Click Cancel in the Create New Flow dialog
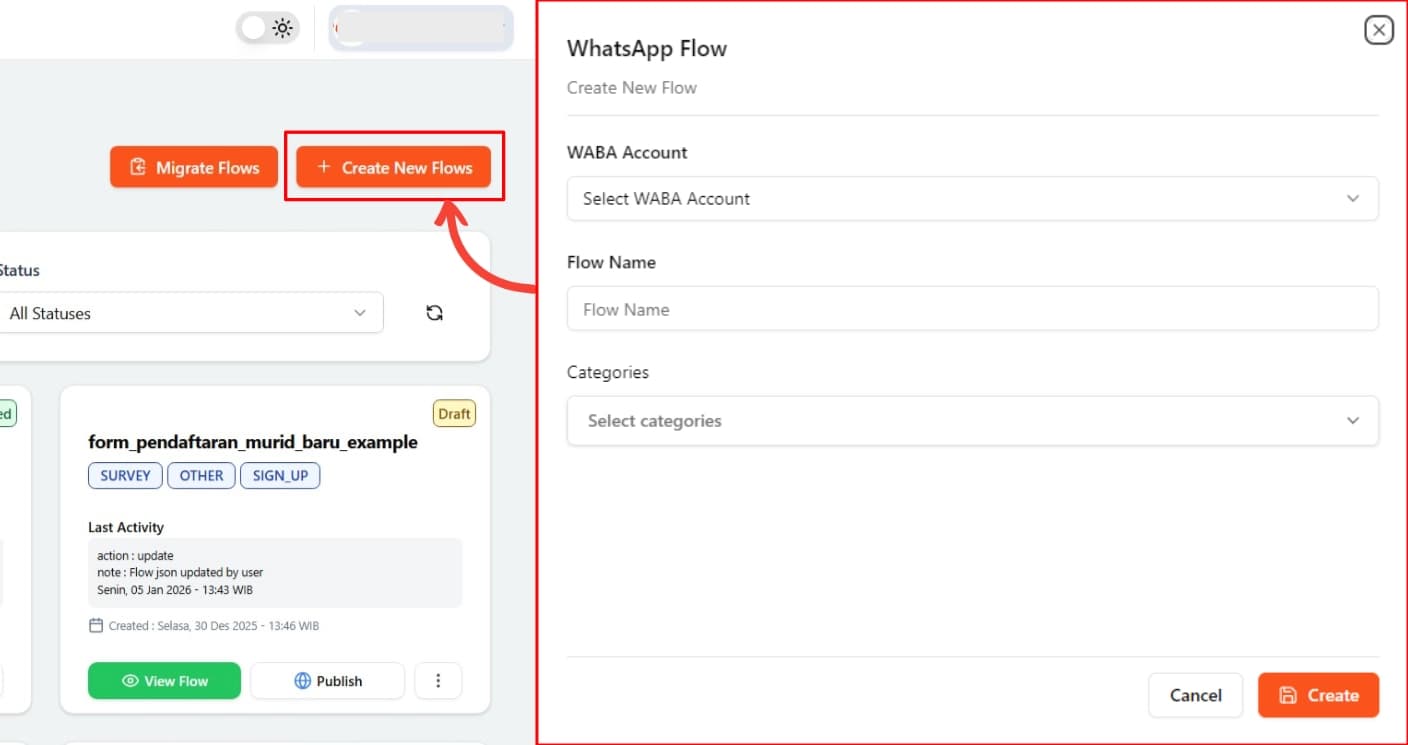1408x745 pixels. pos(1195,695)
